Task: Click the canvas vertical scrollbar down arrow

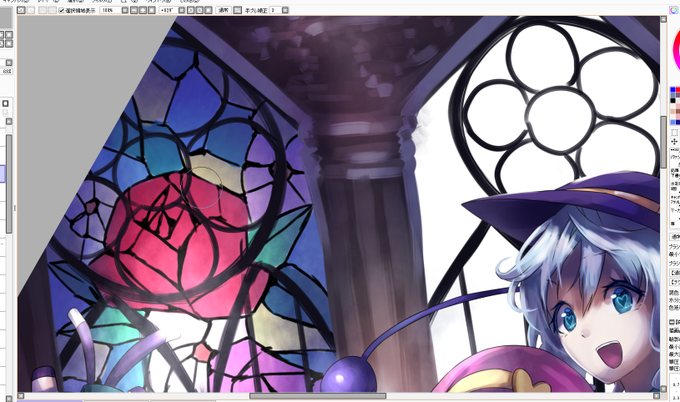Action: tap(664, 389)
